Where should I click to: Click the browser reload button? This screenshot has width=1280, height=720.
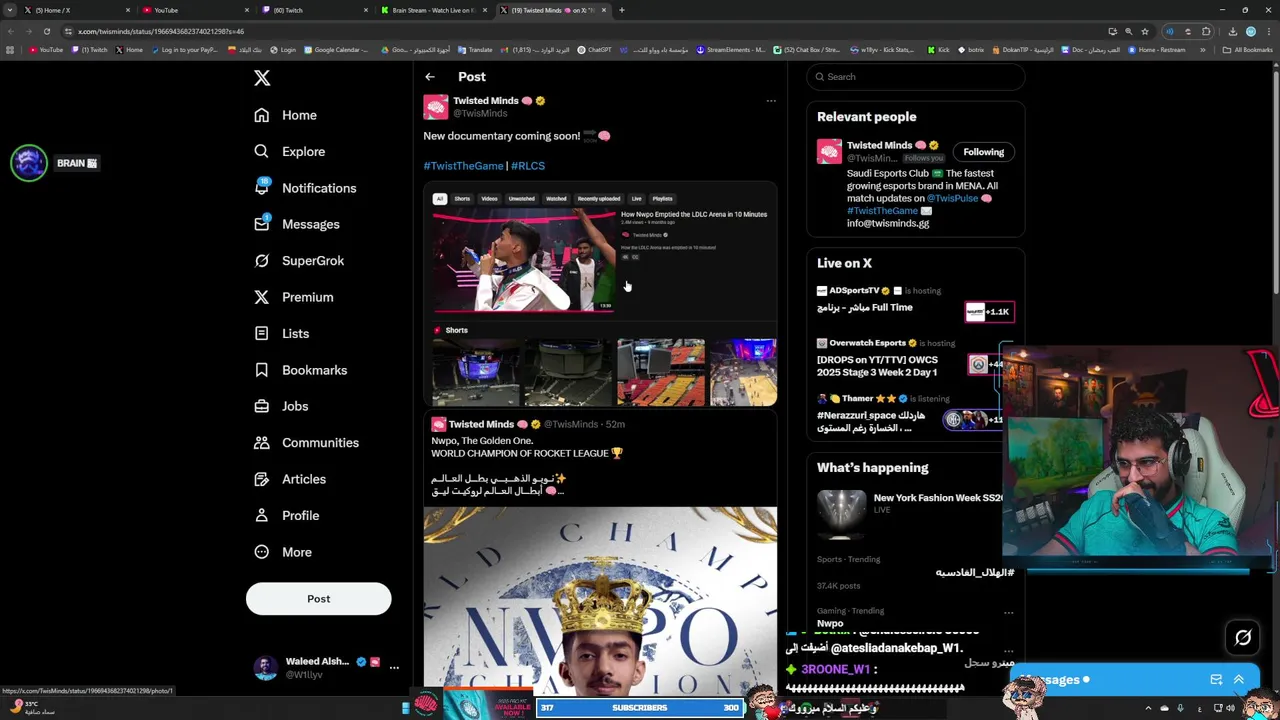[46, 31]
